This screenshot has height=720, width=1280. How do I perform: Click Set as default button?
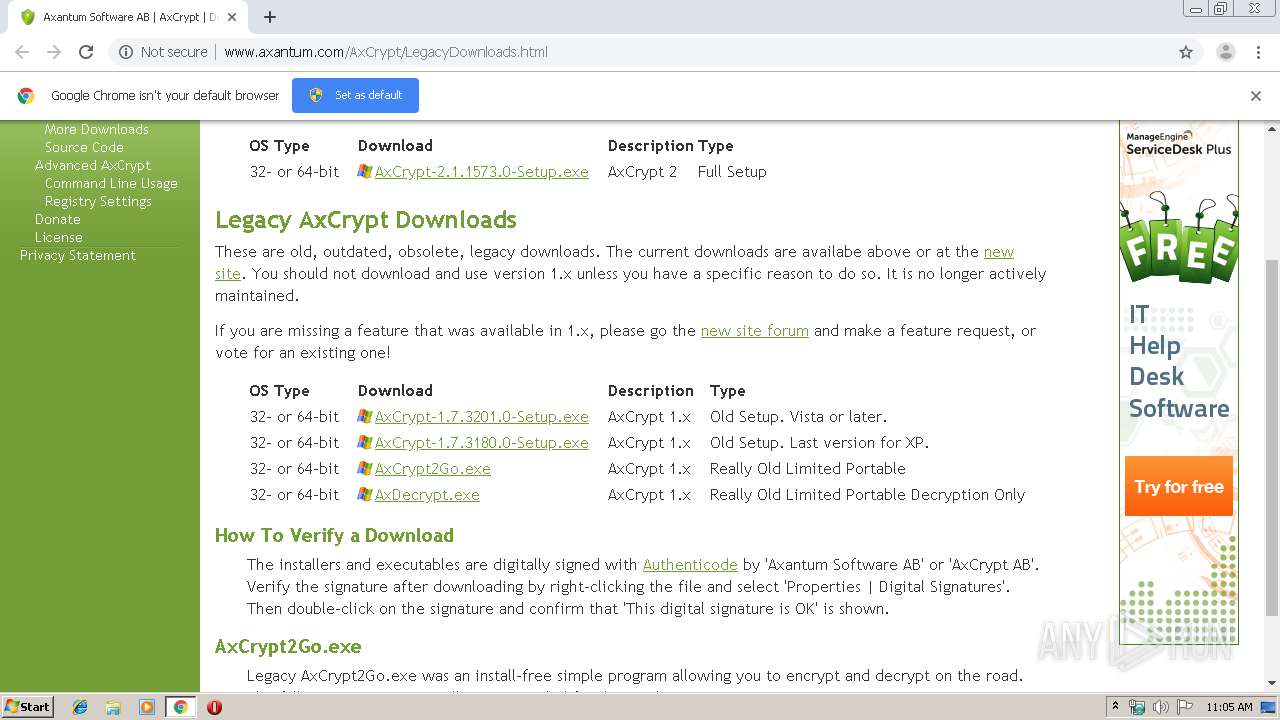[355, 95]
